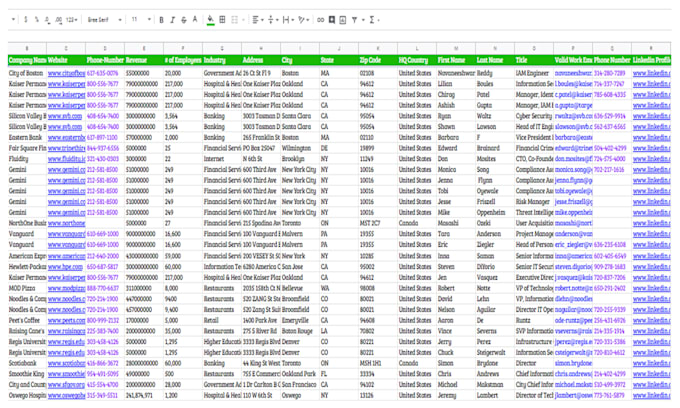
Task: Click the HQ Country header cell
Action: 417,60
